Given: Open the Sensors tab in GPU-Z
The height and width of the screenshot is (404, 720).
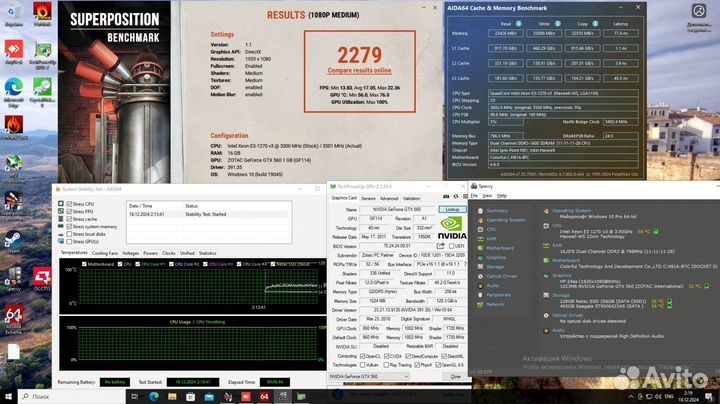Looking at the screenshot, I should click(x=369, y=198).
